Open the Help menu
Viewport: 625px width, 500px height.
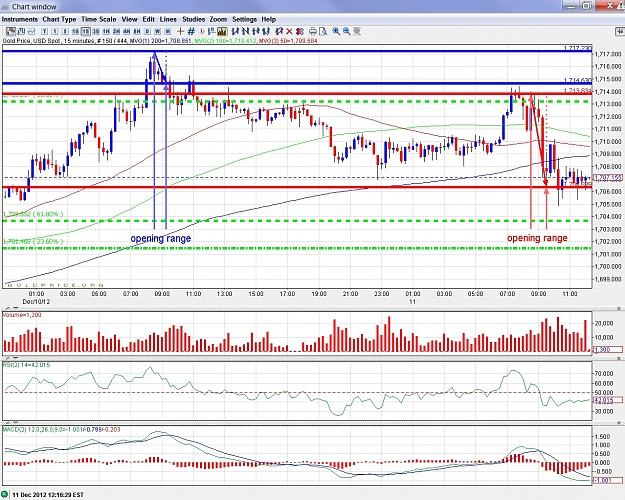(269, 19)
